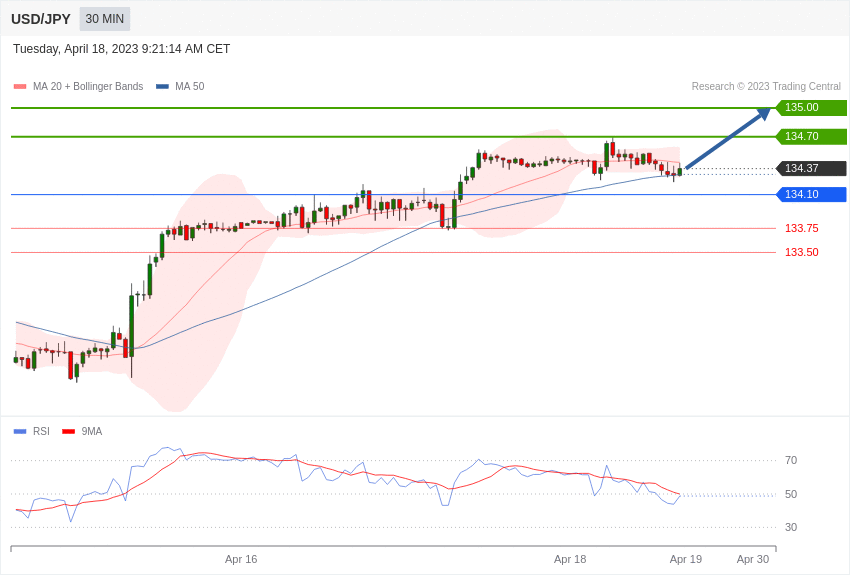Click the USD/JPY pair title

click(x=41, y=19)
